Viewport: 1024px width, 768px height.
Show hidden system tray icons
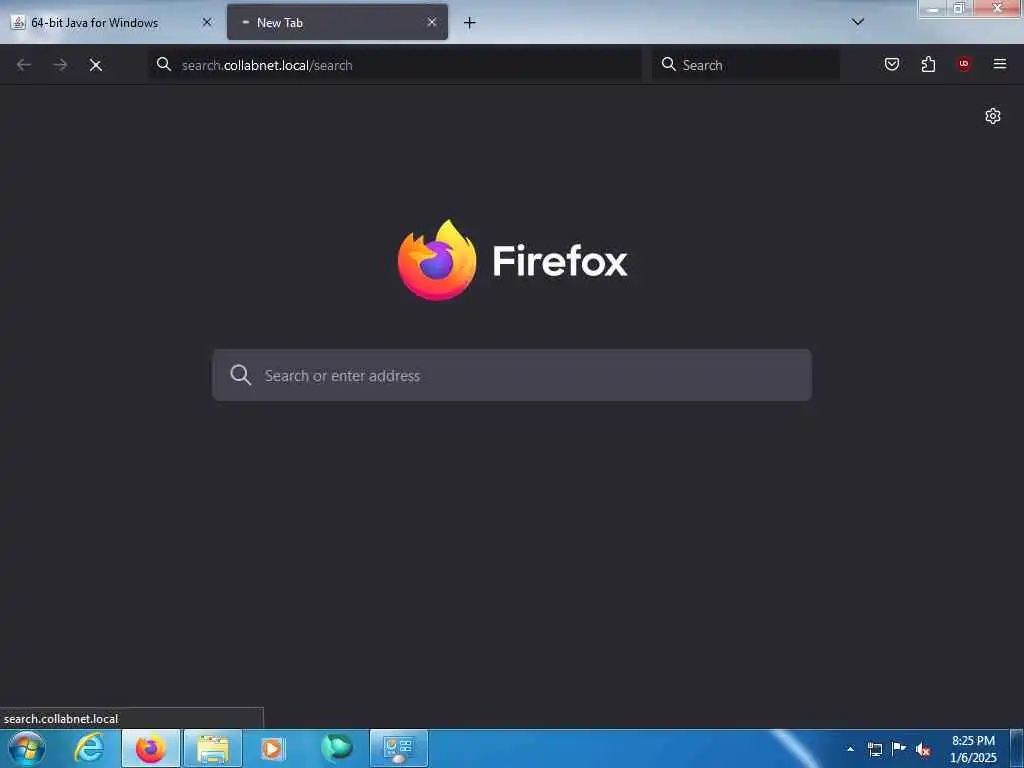pyautogui.click(x=850, y=749)
